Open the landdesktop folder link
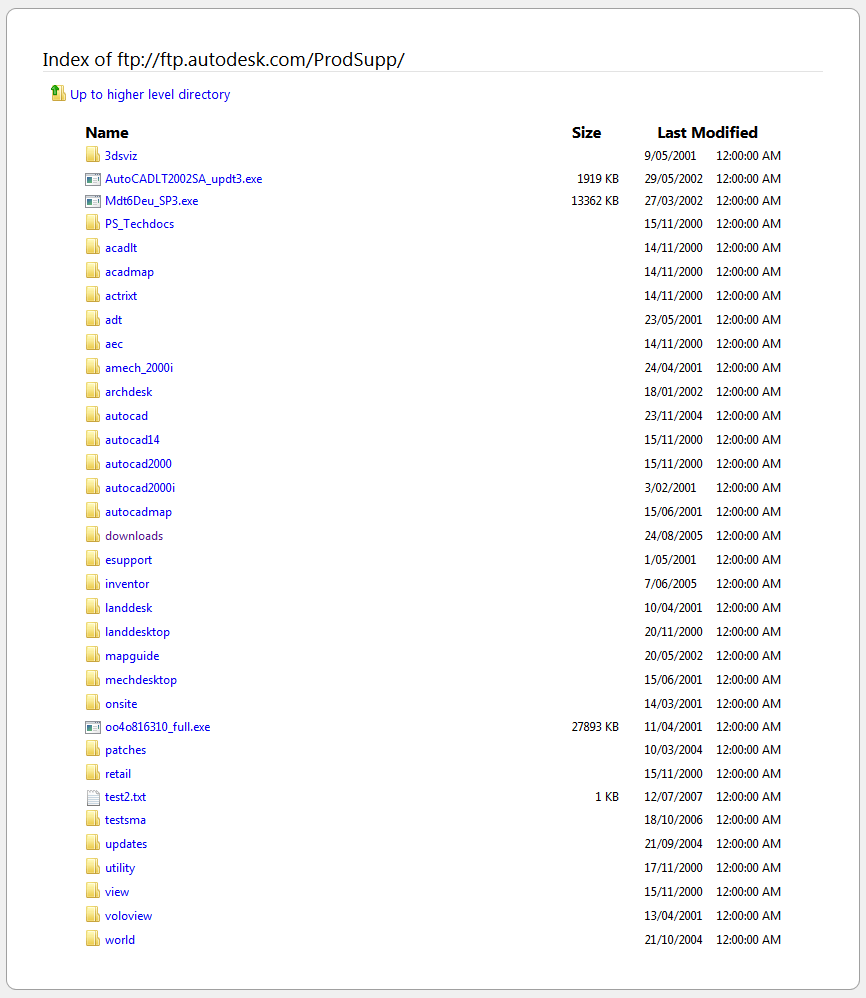Viewport: 866px width, 998px height. tap(137, 632)
